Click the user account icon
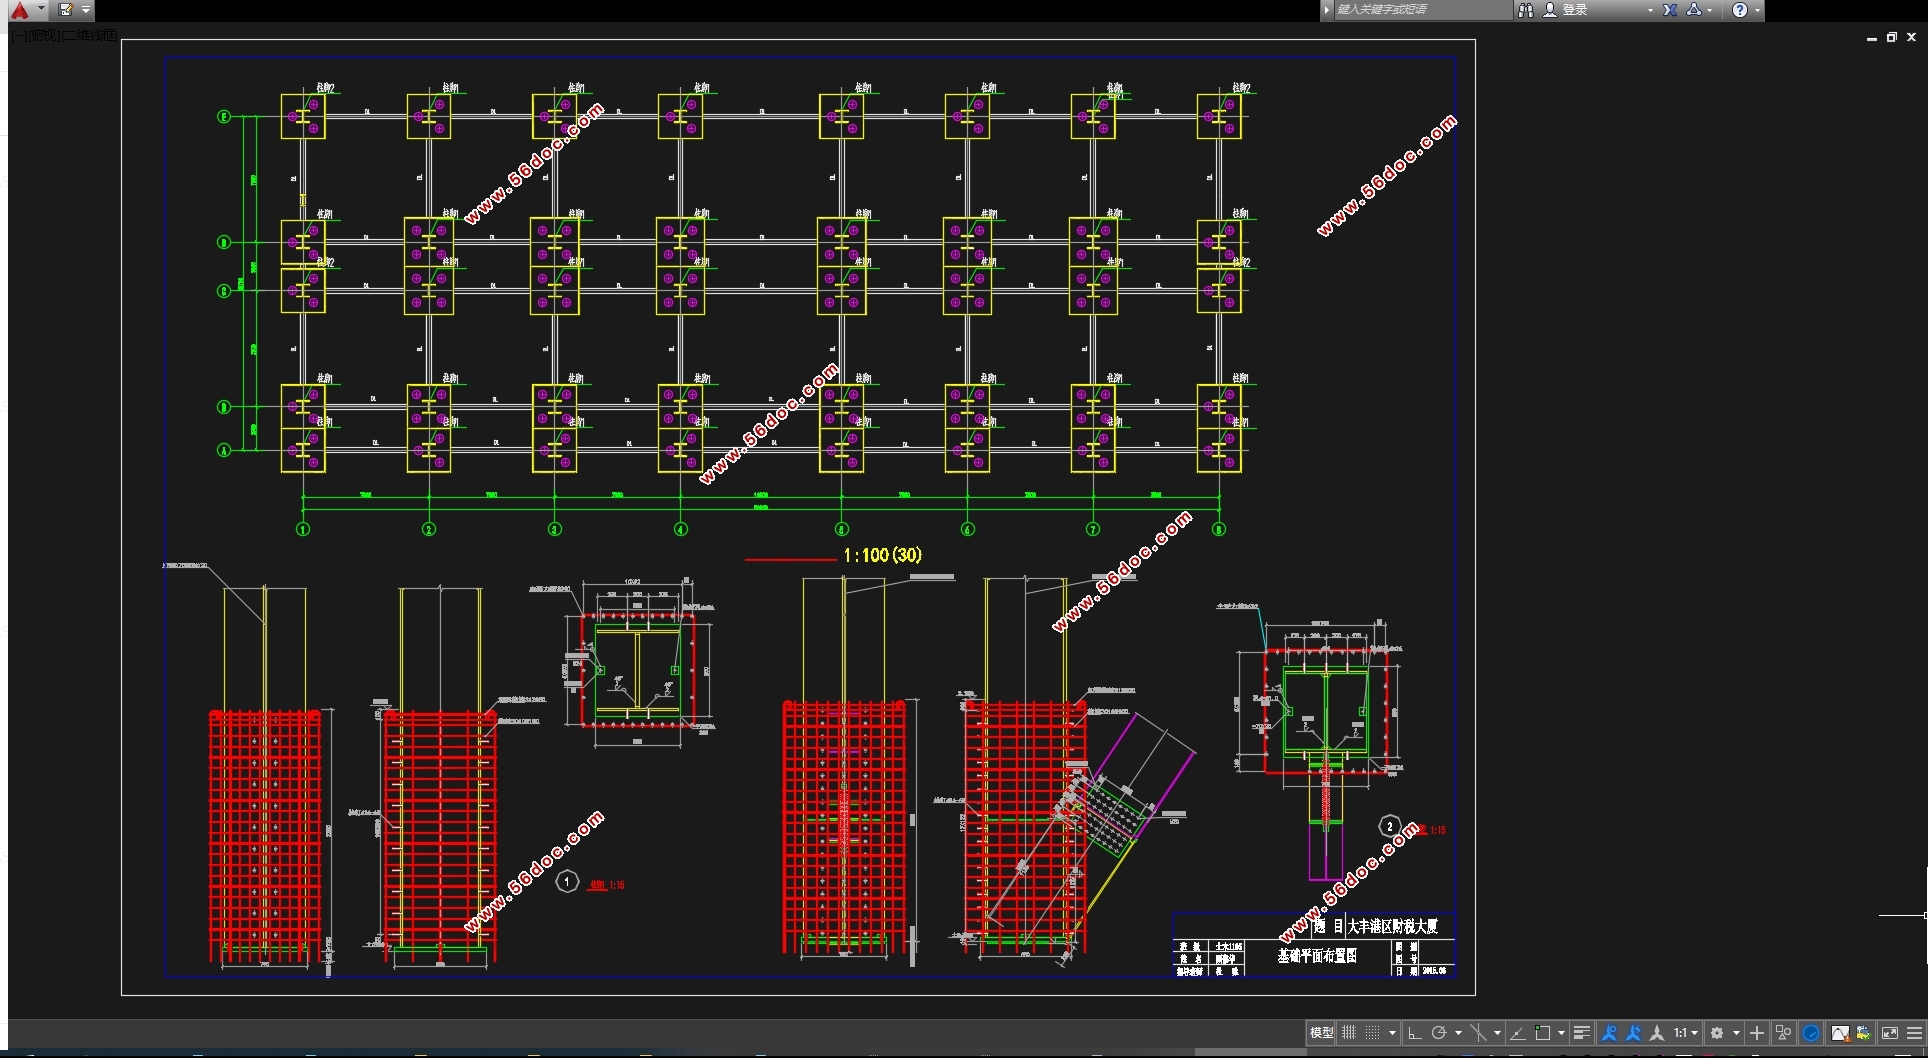The height and width of the screenshot is (1058, 1928). coord(1550,9)
